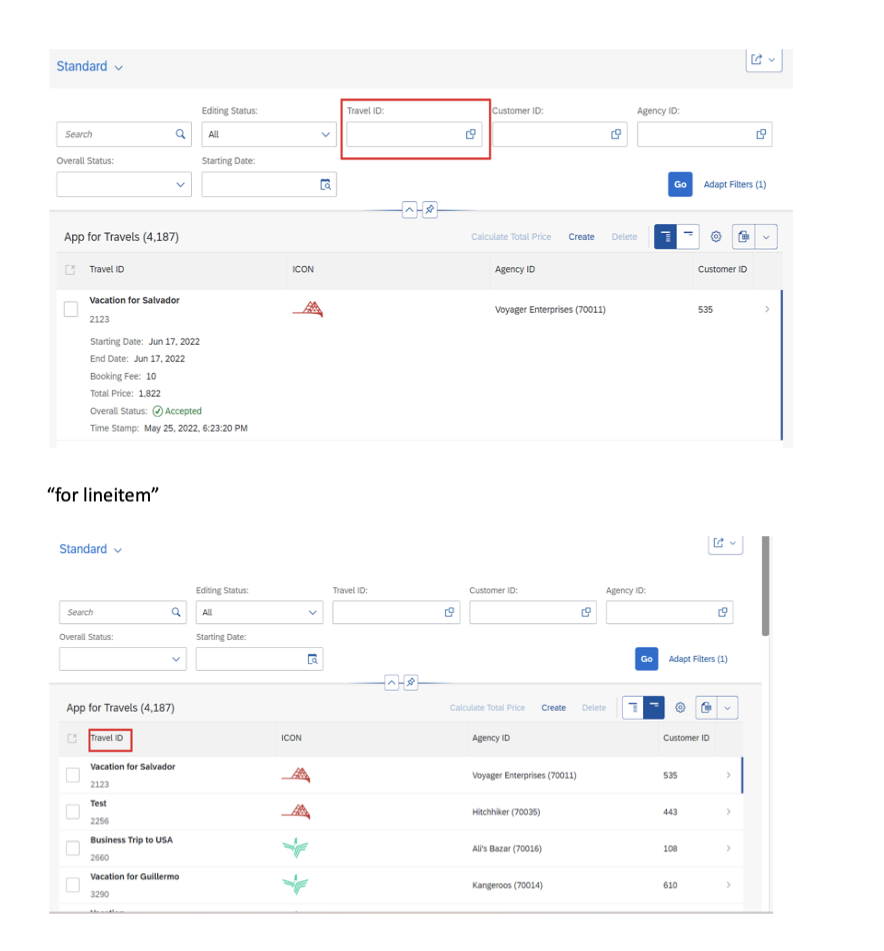884x951 pixels.
Task: Open navigation arrow of Vacation for Guillermo row
Action: click(x=728, y=885)
